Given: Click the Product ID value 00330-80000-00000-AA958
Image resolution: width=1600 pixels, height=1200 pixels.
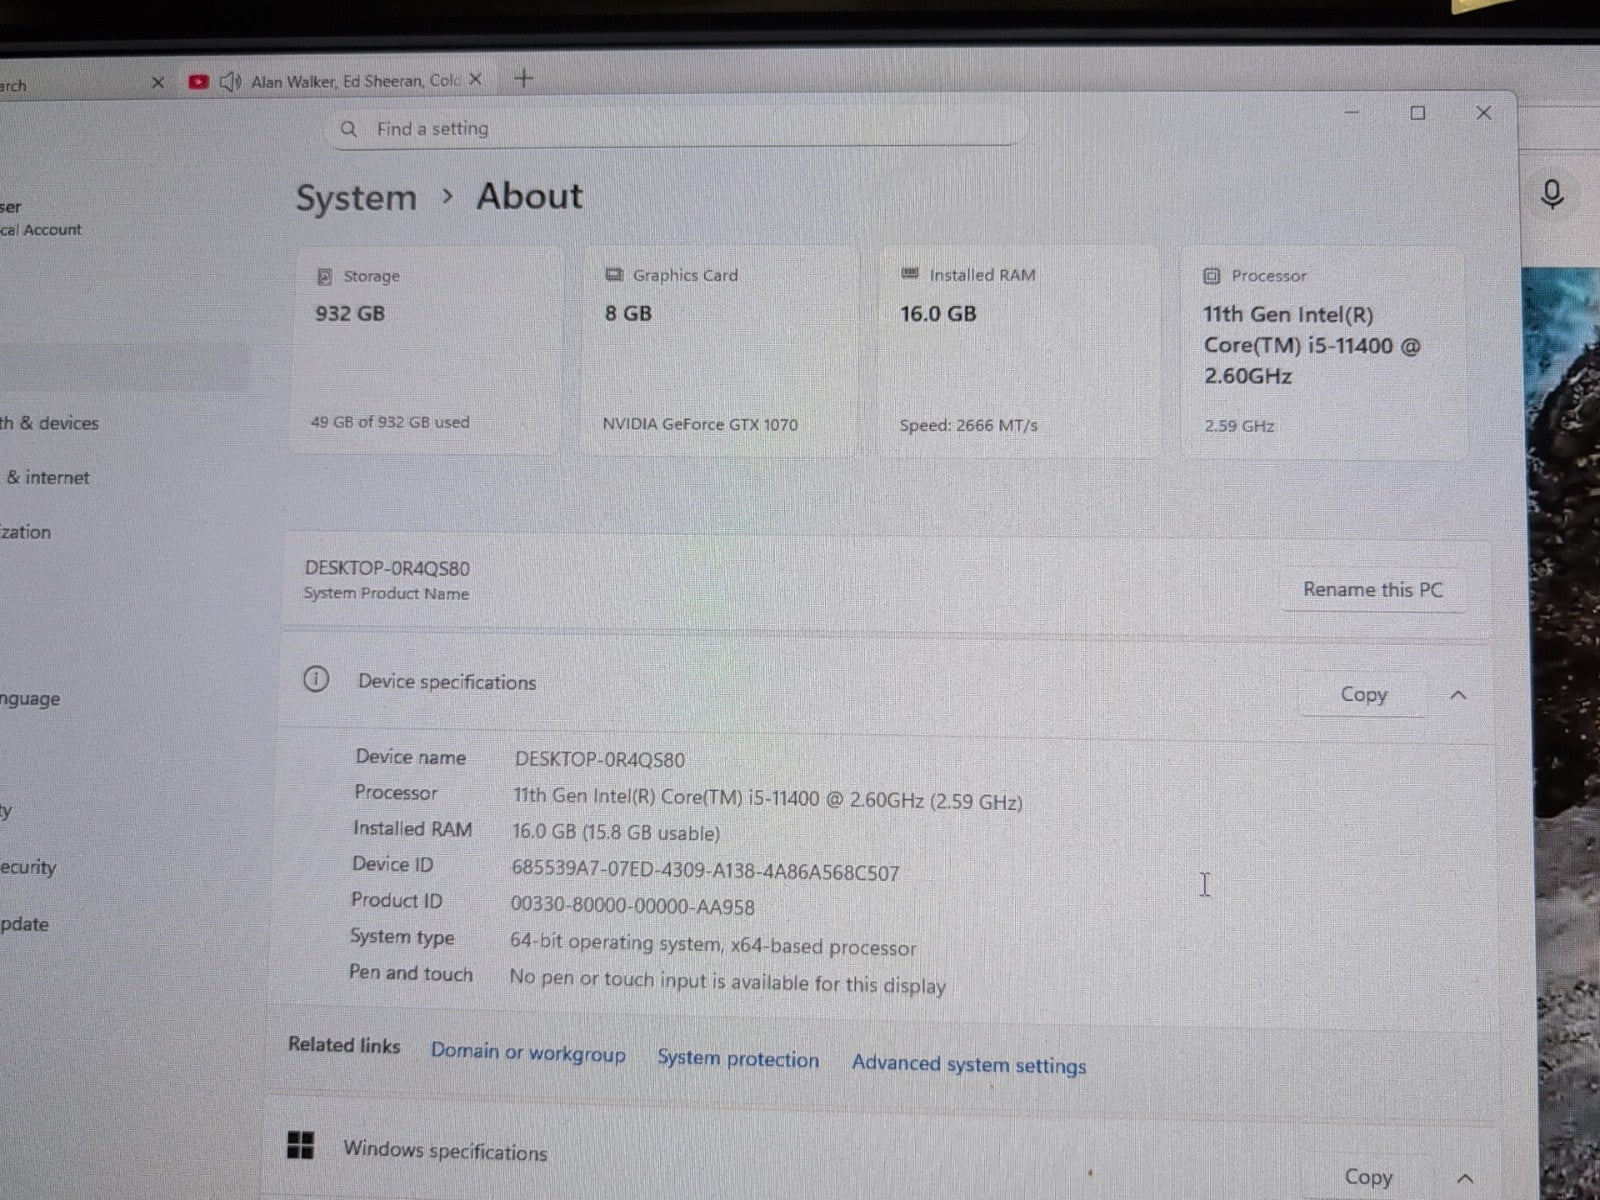Looking at the screenshot, I should pos(632,906).
